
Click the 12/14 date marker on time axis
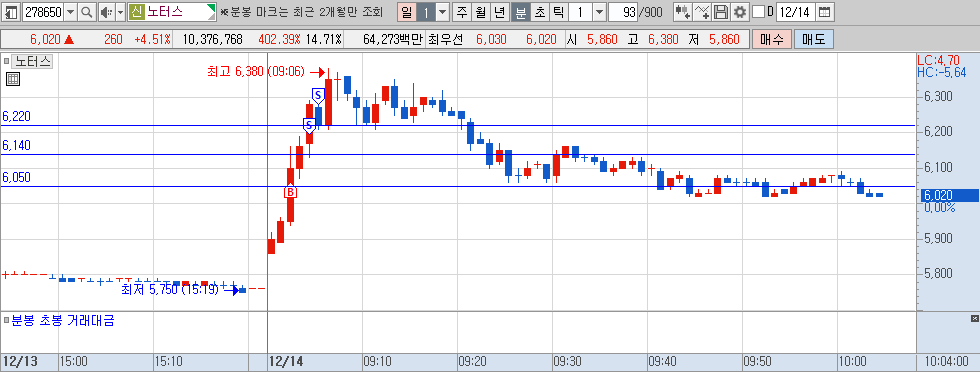click(x=286, y=361)
